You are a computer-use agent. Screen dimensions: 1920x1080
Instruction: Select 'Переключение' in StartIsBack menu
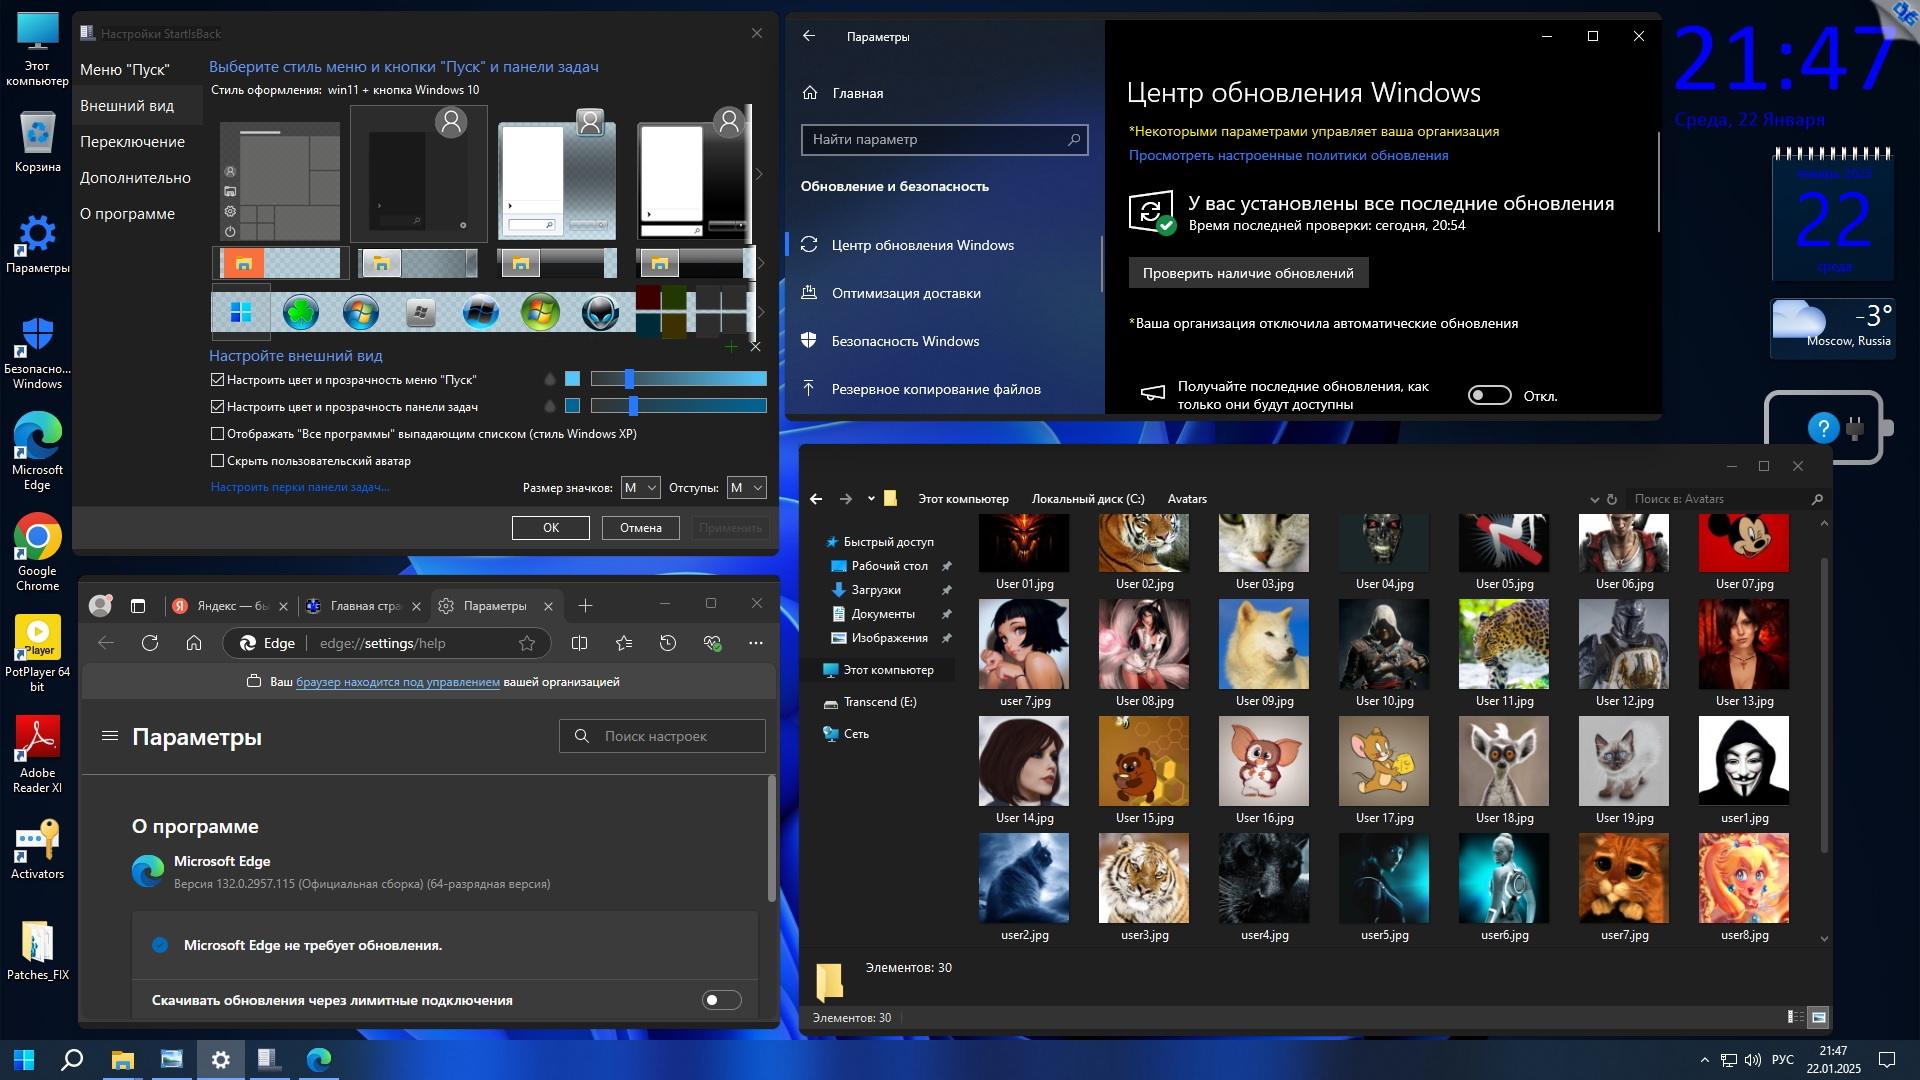coord(132,142)
